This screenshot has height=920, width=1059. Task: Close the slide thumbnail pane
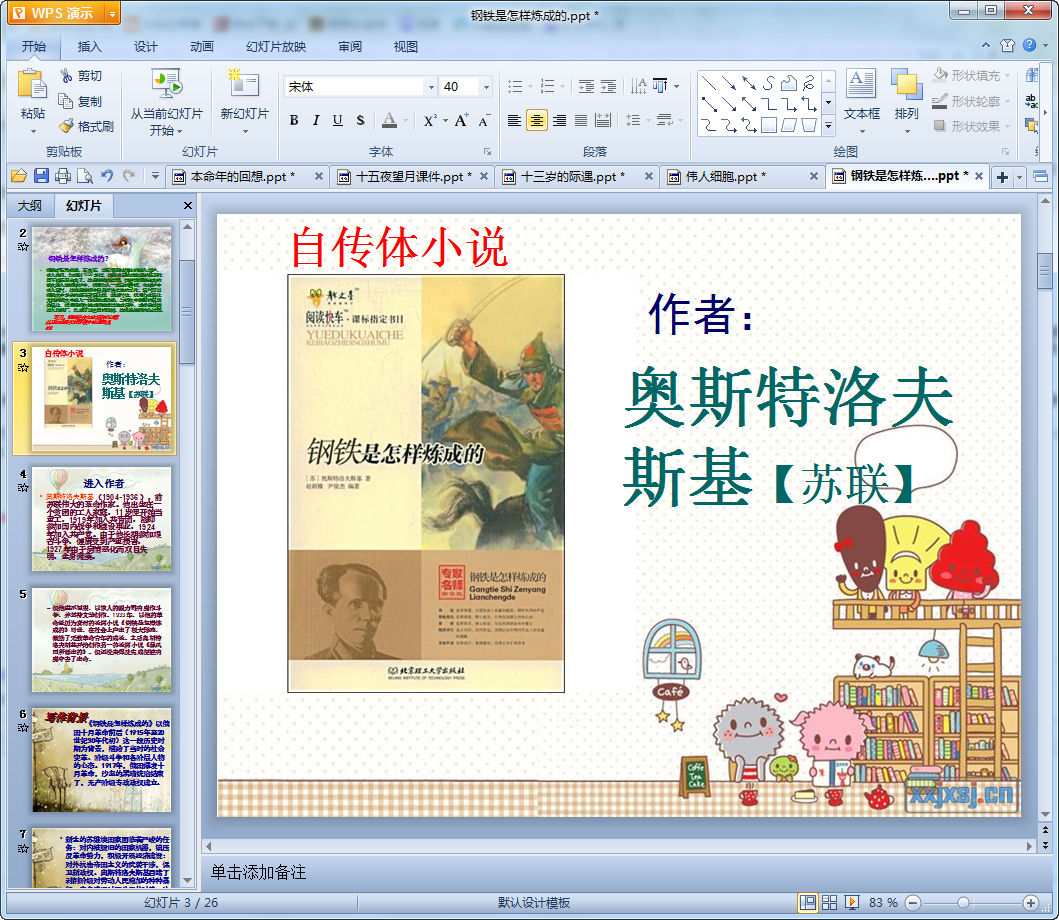coord(188,205)
